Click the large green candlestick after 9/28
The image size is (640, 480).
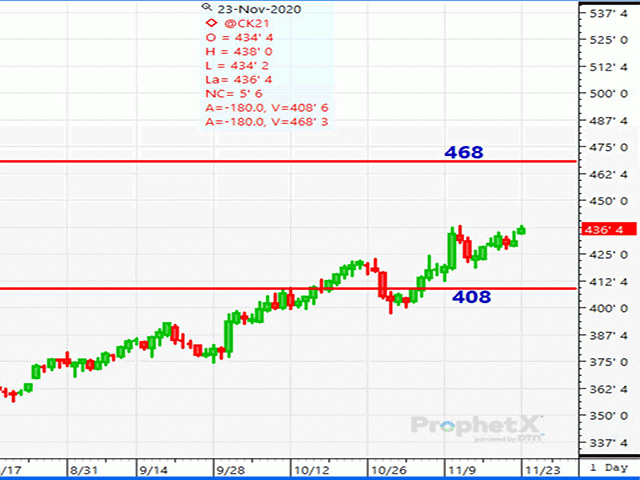228,336
